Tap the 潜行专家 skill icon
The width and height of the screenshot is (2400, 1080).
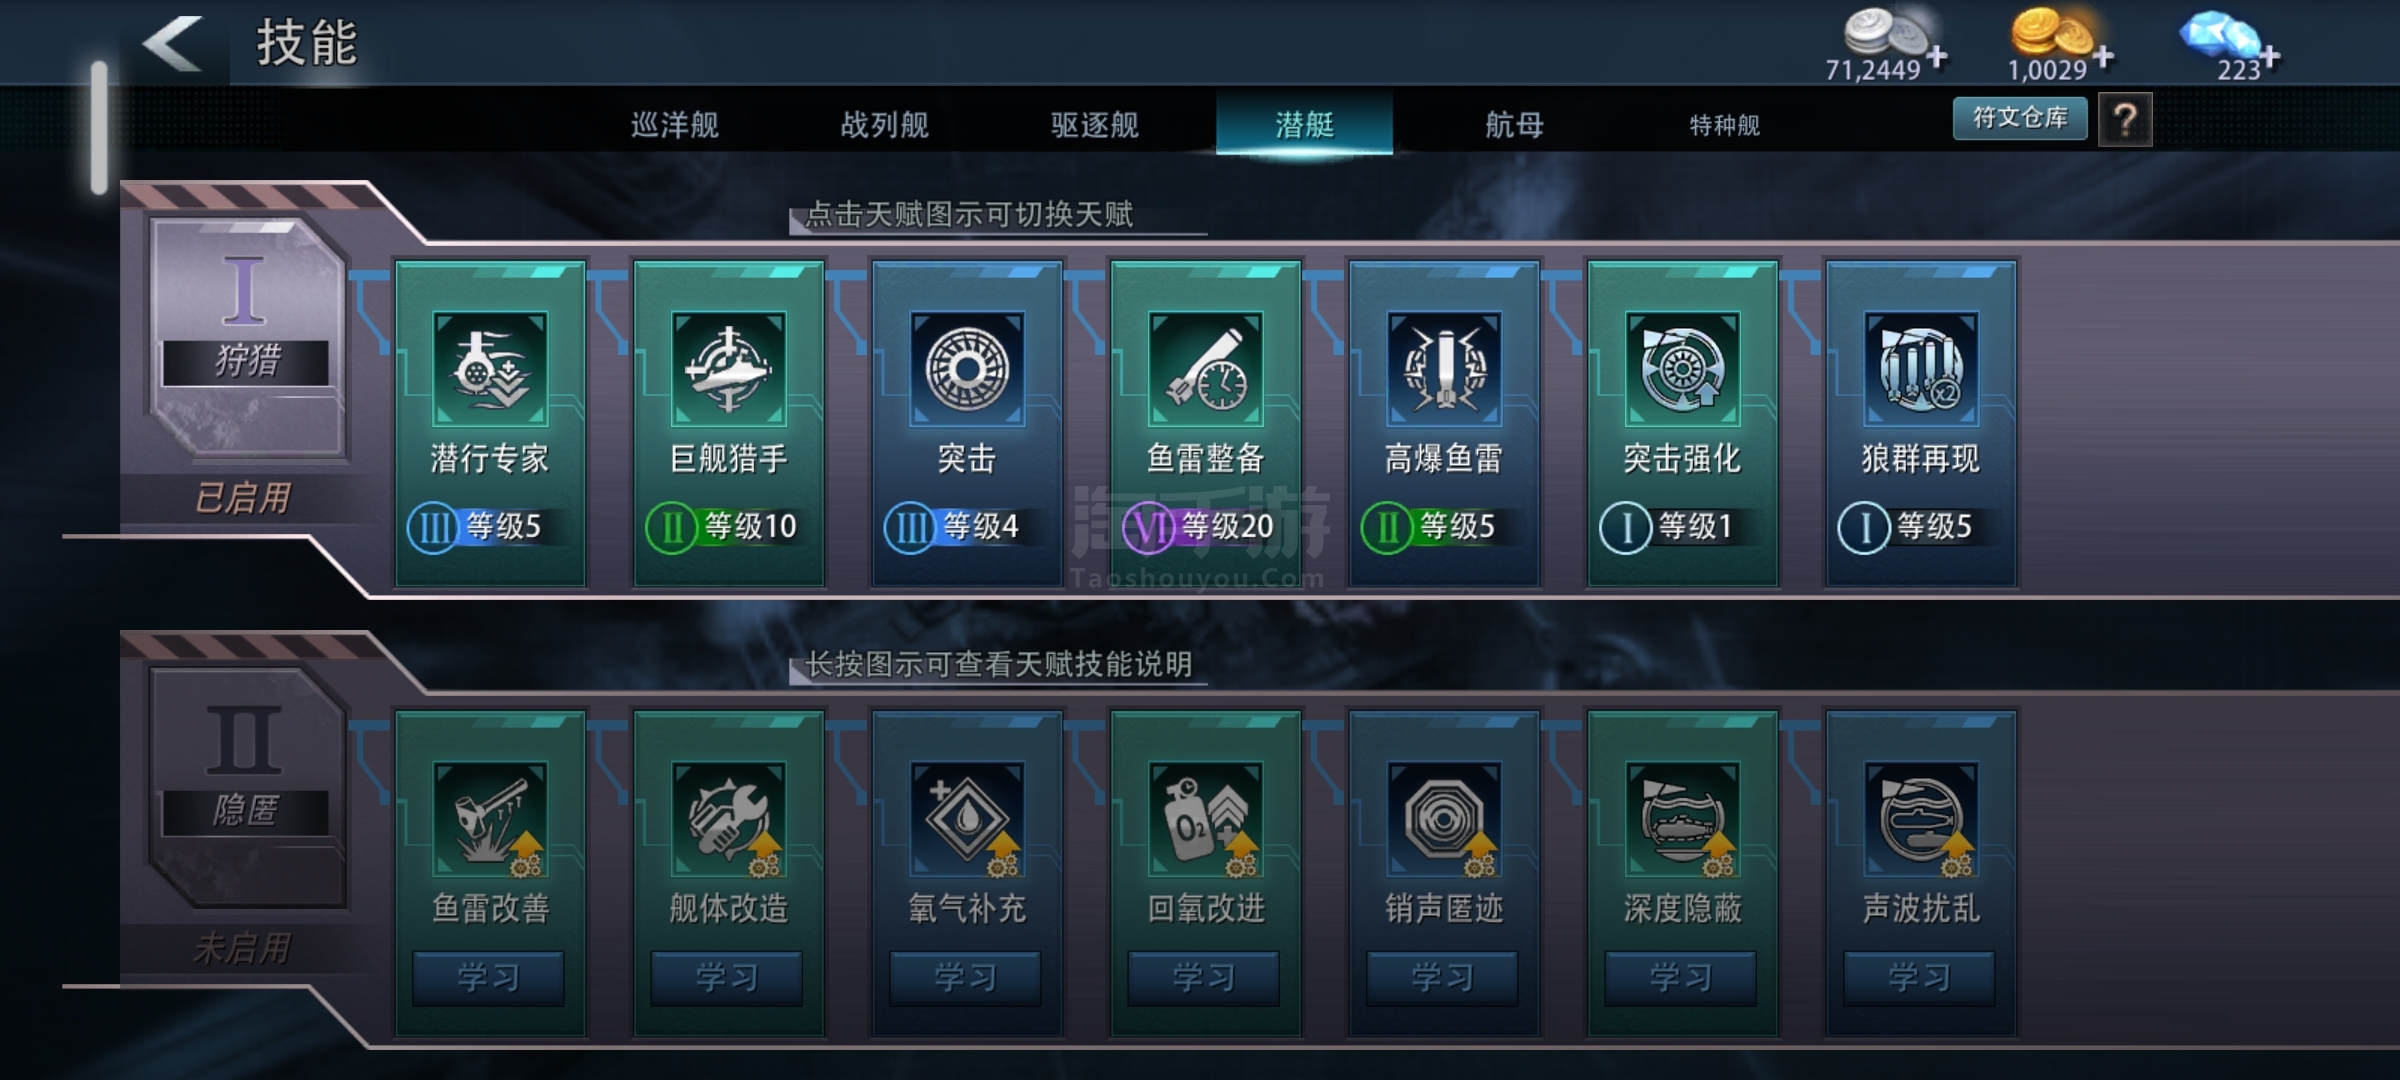[x=490, y=369]
